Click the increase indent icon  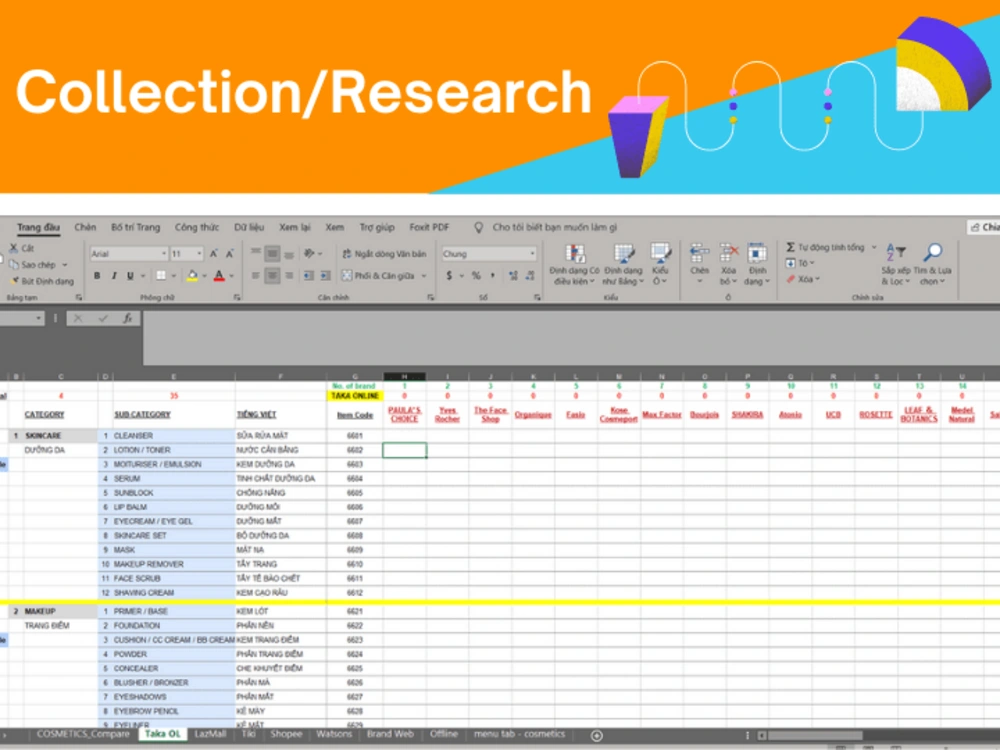(x=325, y=276)
